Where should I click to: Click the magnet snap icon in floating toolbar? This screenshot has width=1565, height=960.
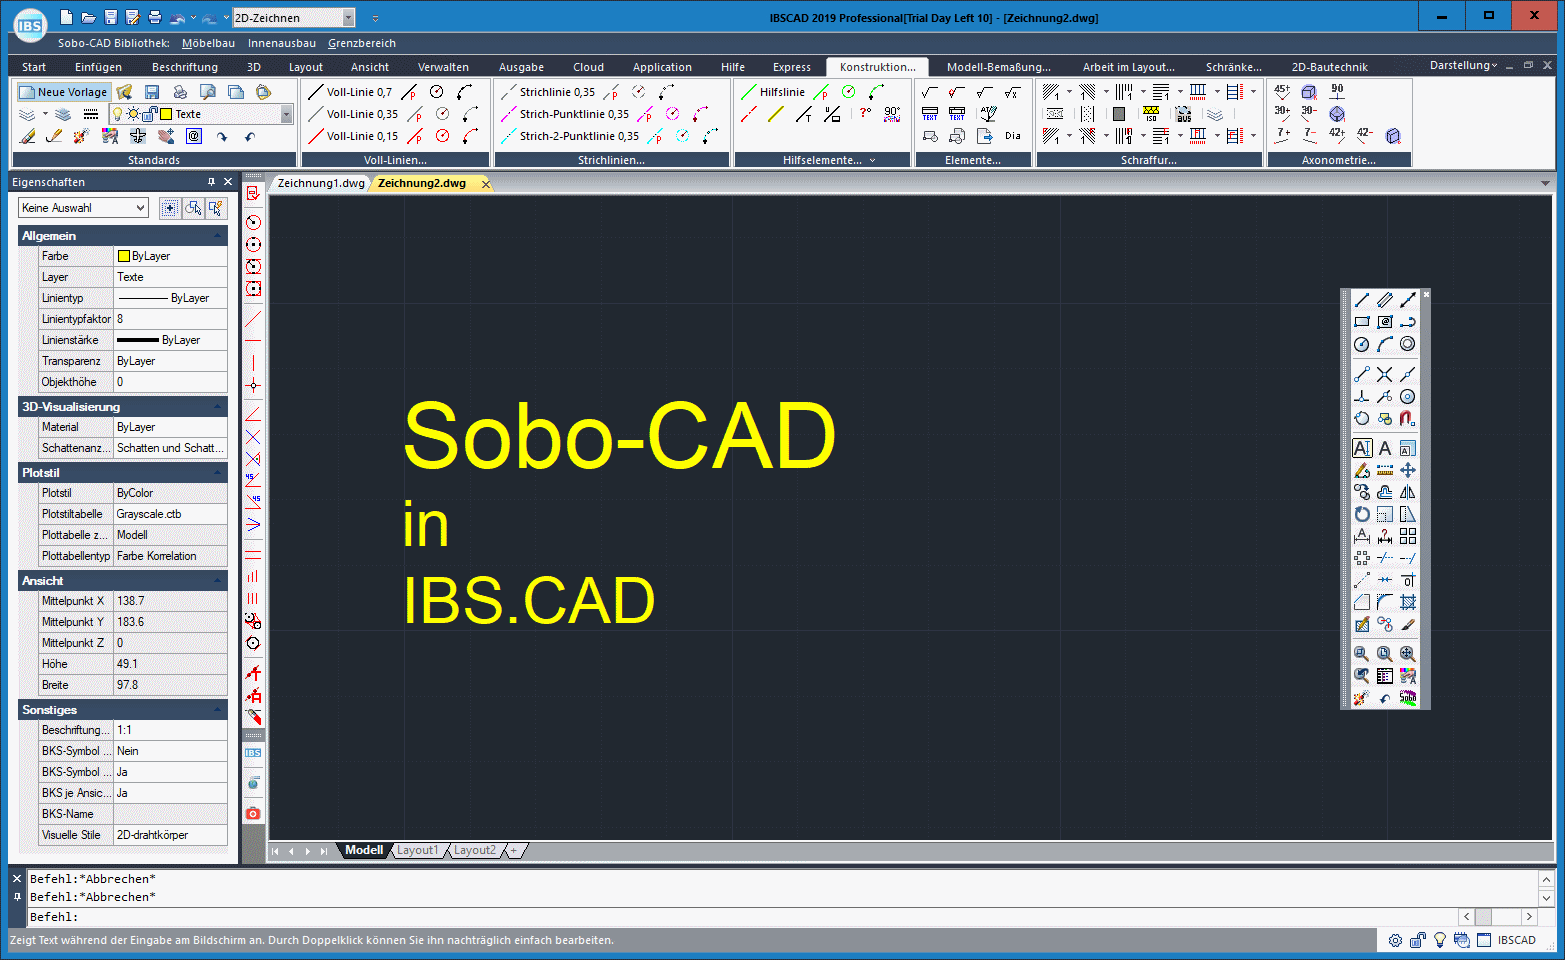pos(1408,418)
